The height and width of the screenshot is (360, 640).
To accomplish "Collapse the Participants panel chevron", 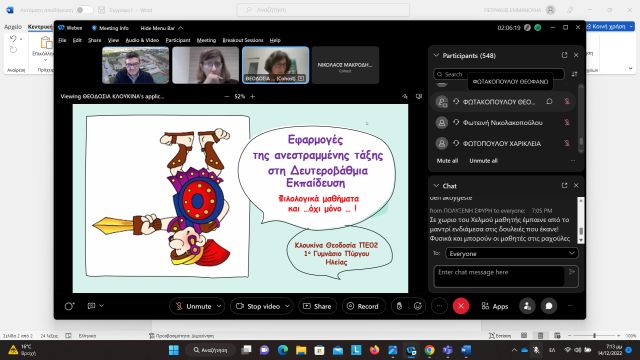I will [436, 55].
